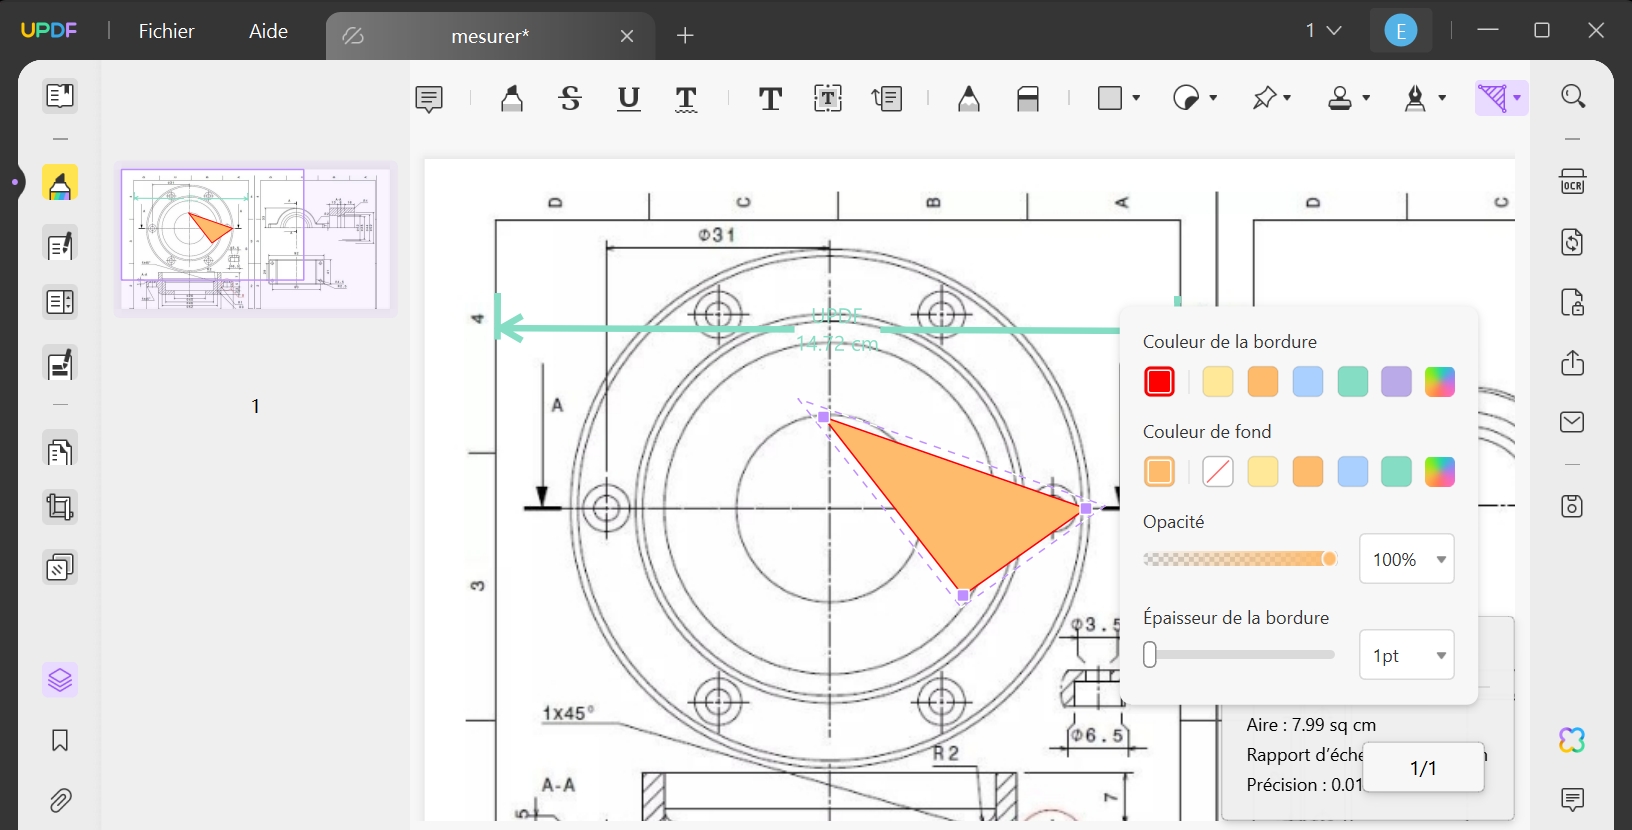Choose the blue background color swatch

click(x=1352, y=472)
